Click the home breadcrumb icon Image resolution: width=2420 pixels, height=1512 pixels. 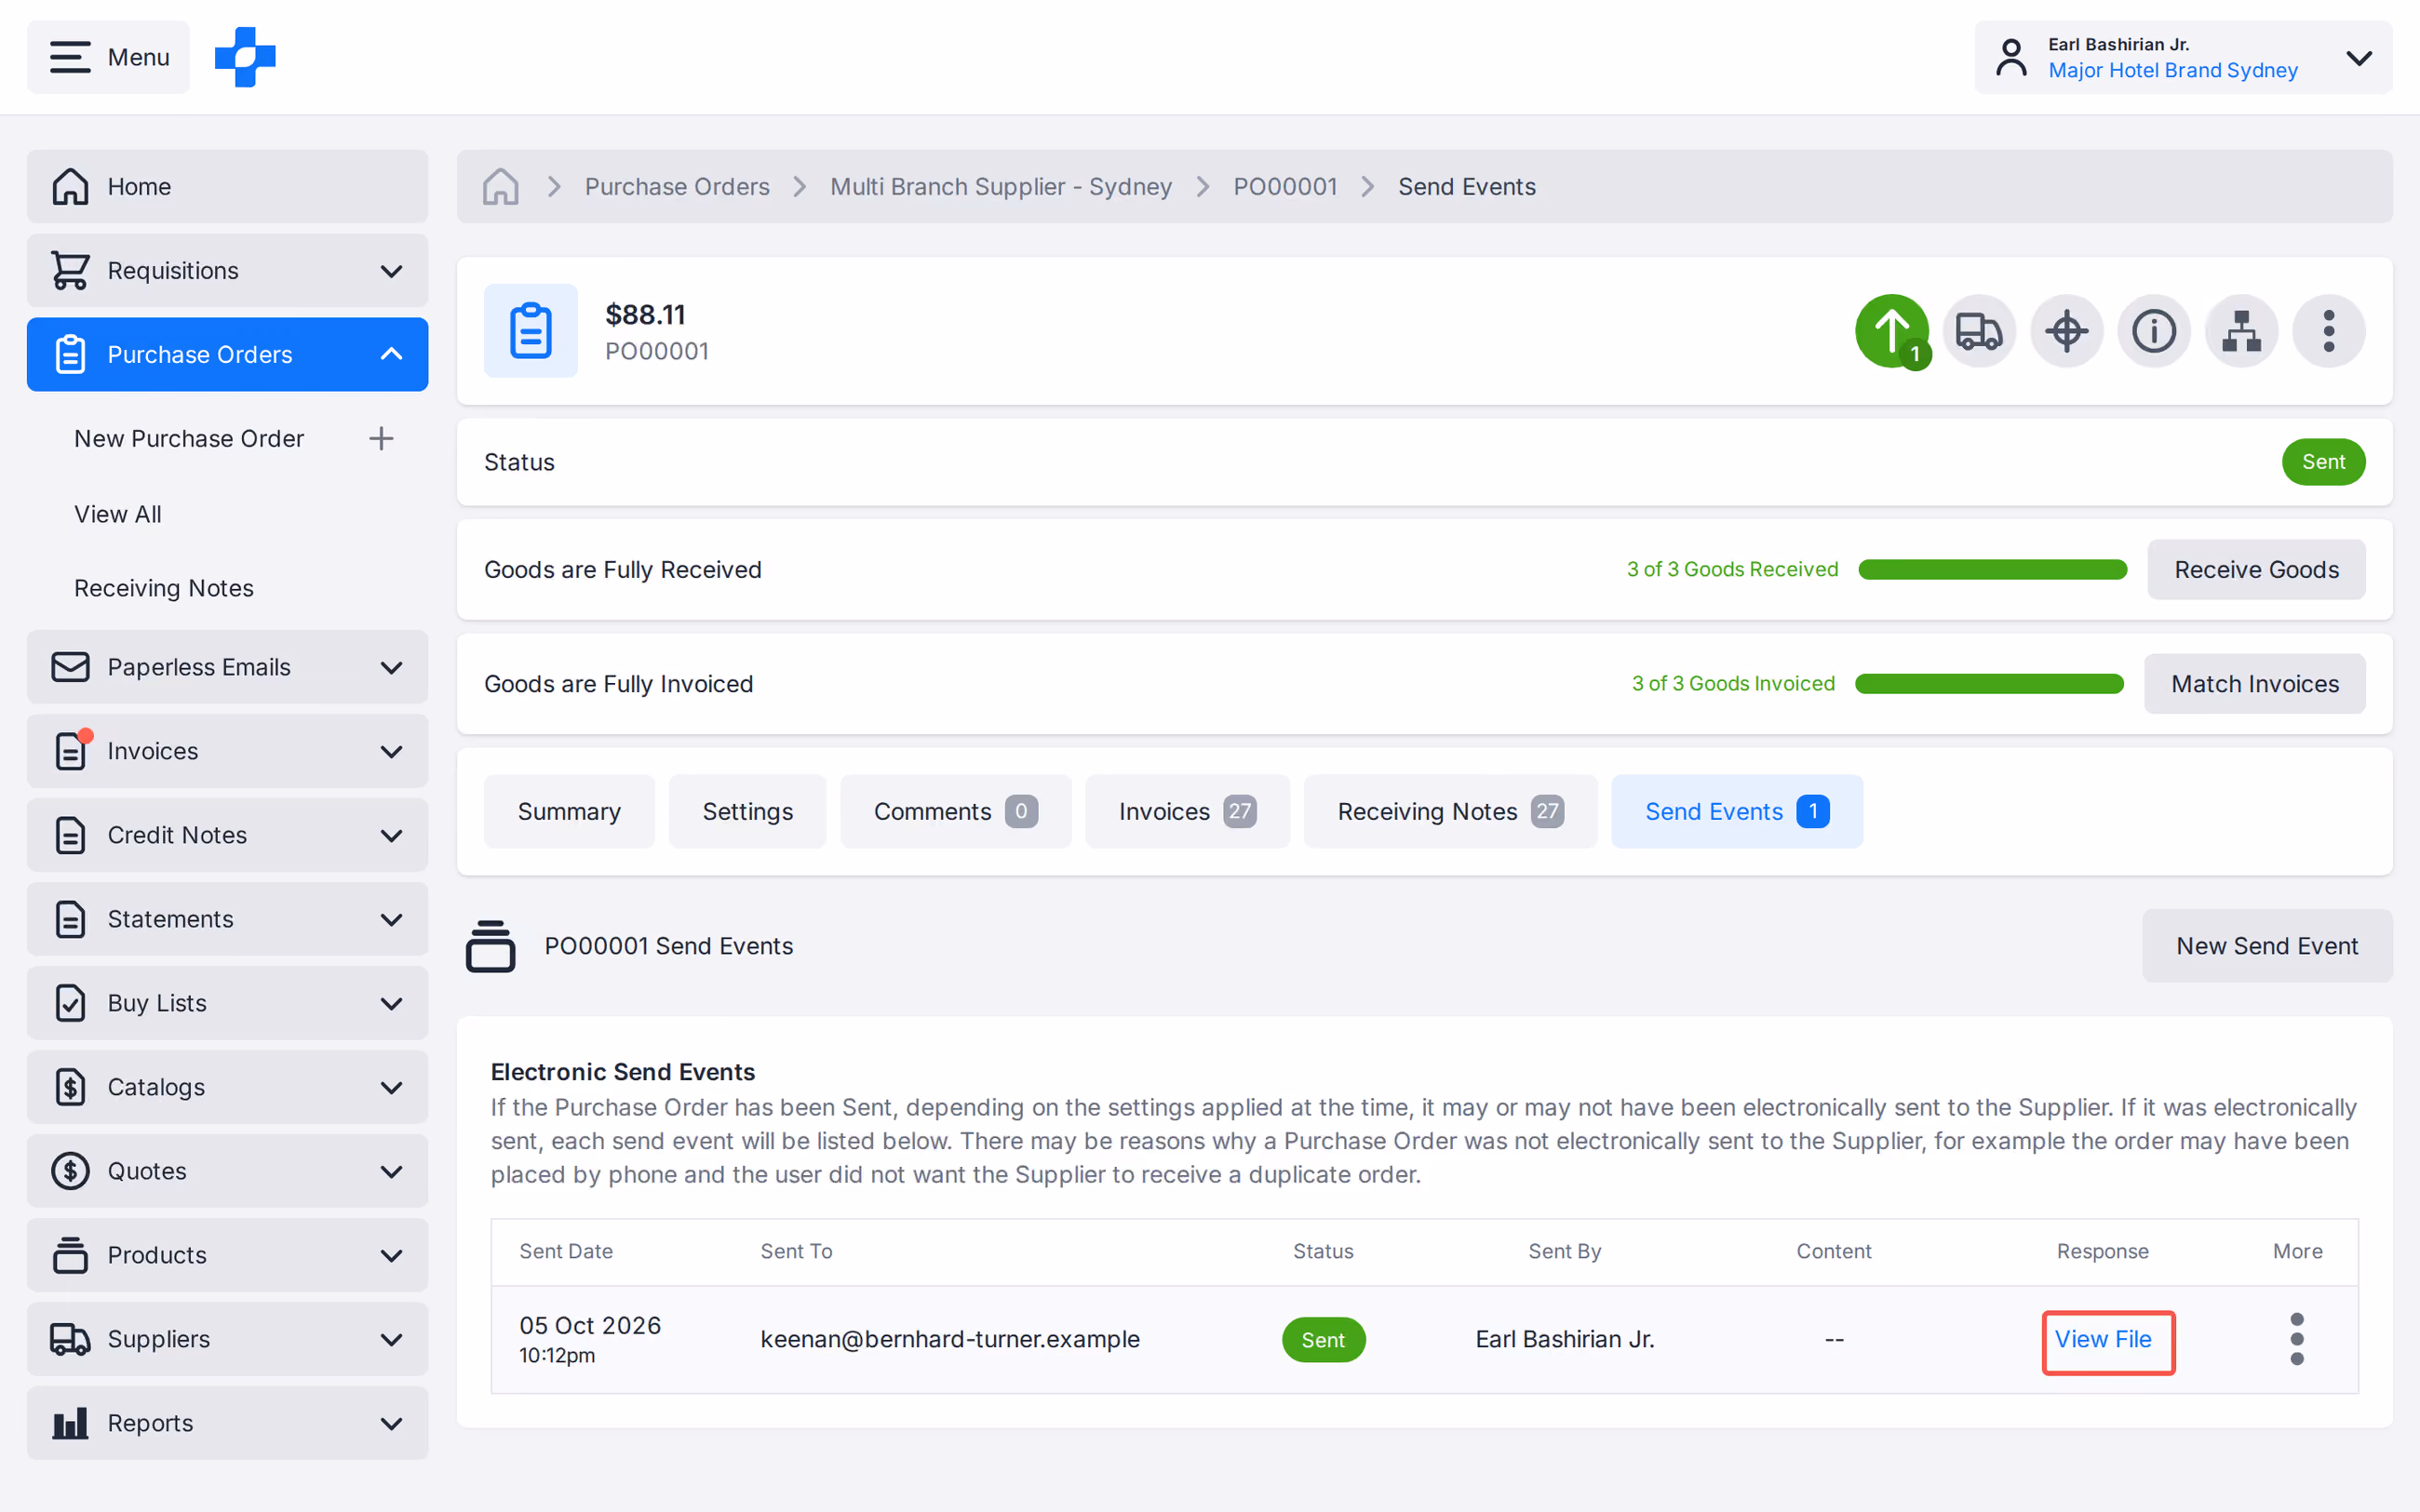(500, 186)
